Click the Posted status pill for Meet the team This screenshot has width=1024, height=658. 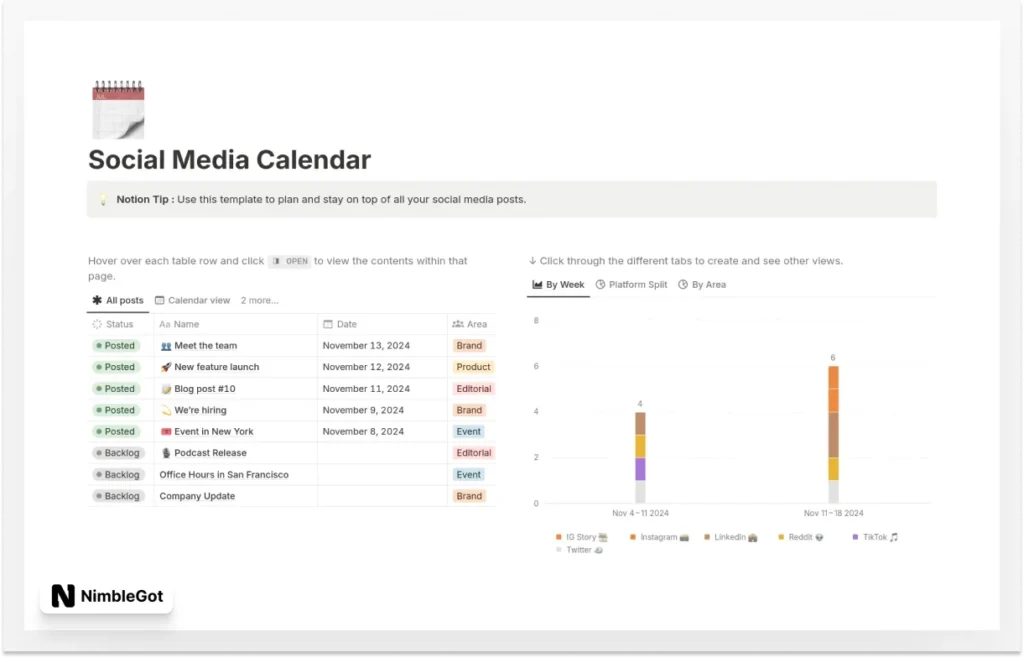tap(115, 345)
